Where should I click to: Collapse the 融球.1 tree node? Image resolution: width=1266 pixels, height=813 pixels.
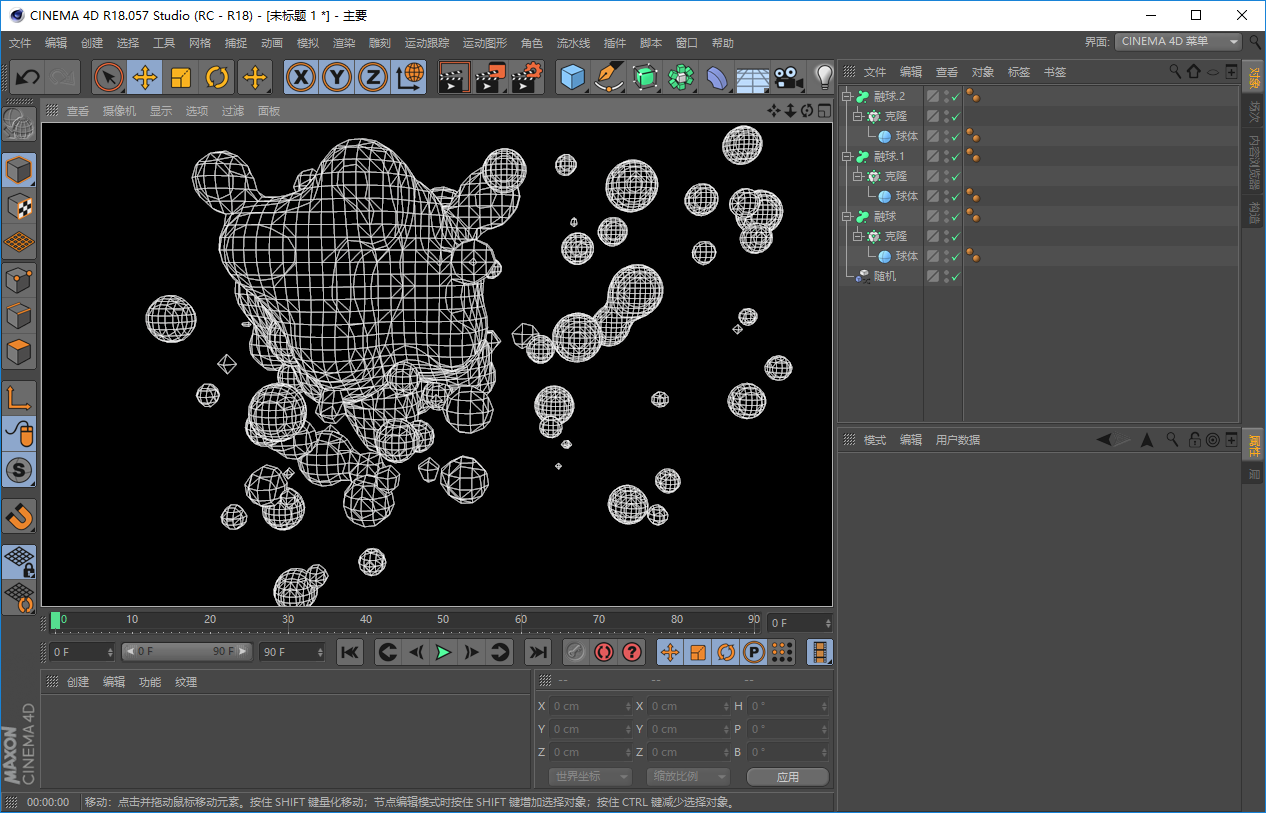tap(846, 157)
